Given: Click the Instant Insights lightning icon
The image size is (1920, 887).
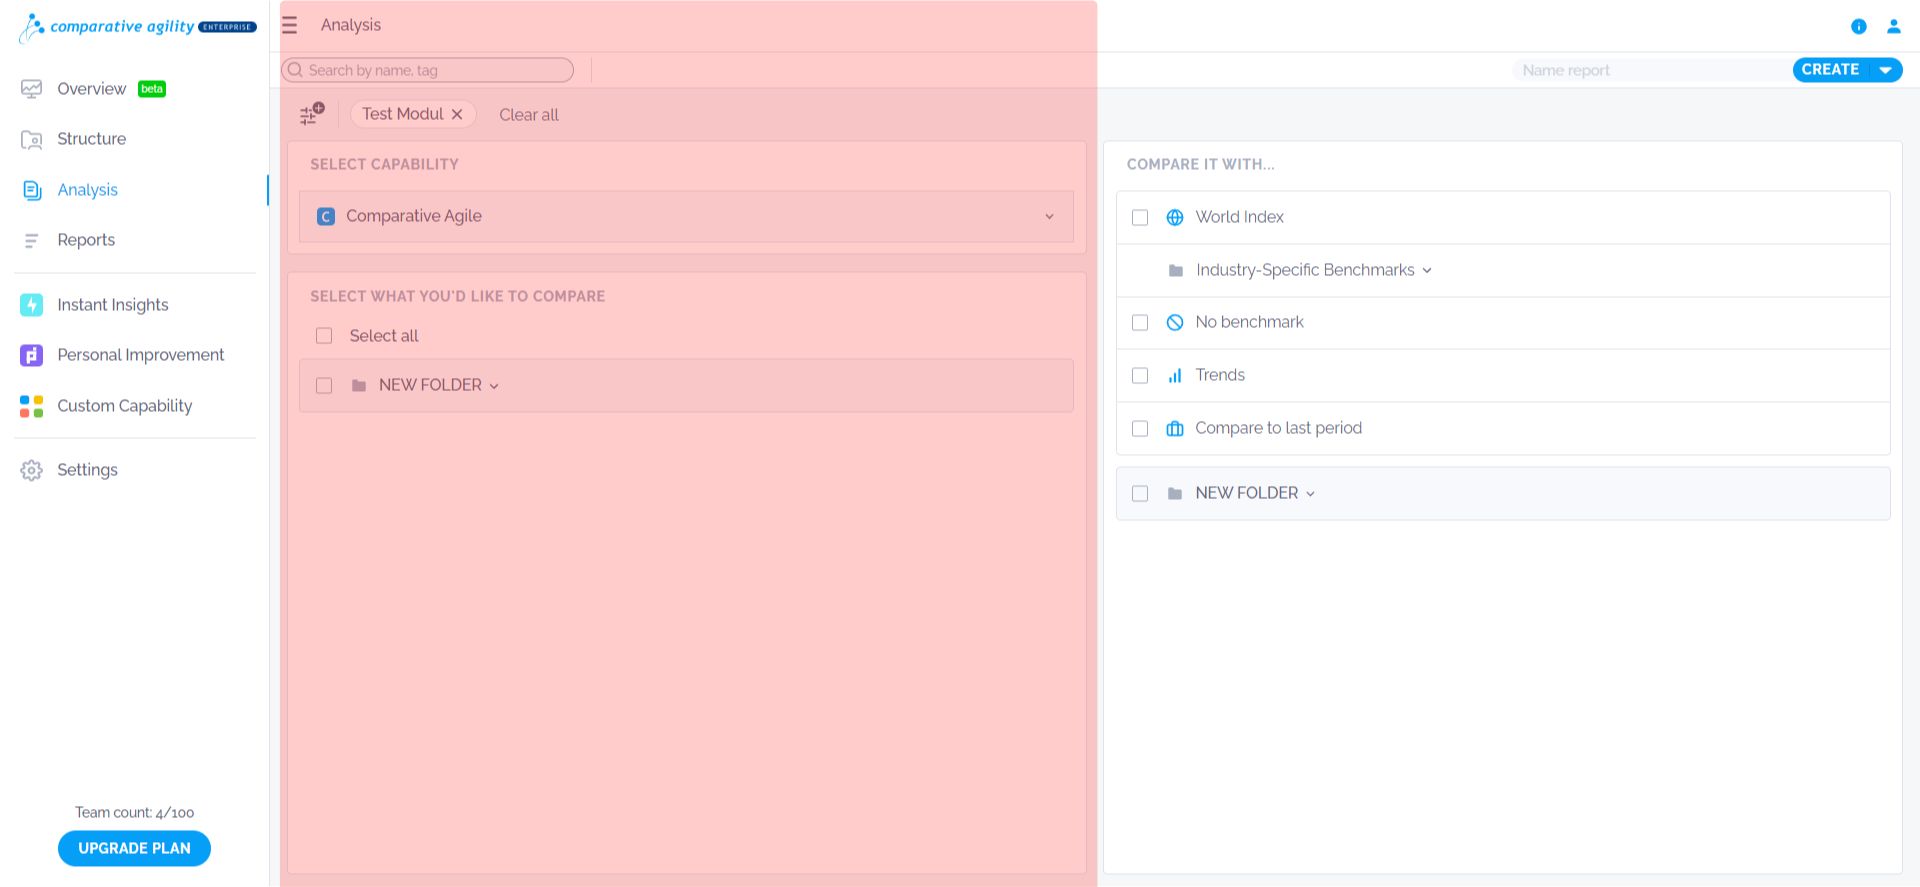Looking at the screenshot, I should coord(31,305).
